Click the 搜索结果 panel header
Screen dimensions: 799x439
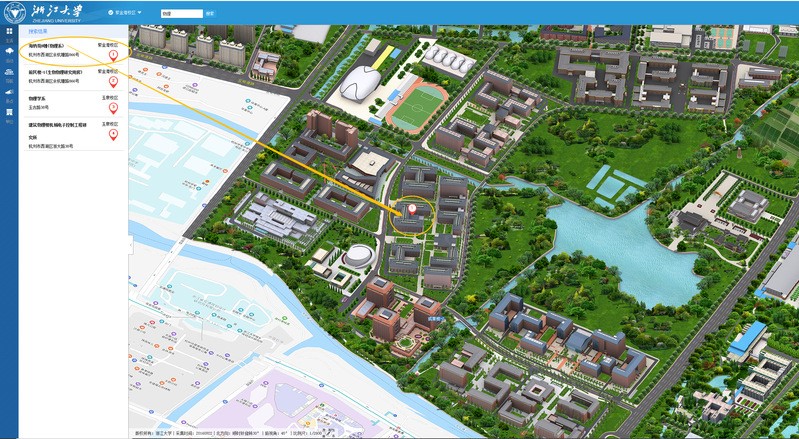38,32
